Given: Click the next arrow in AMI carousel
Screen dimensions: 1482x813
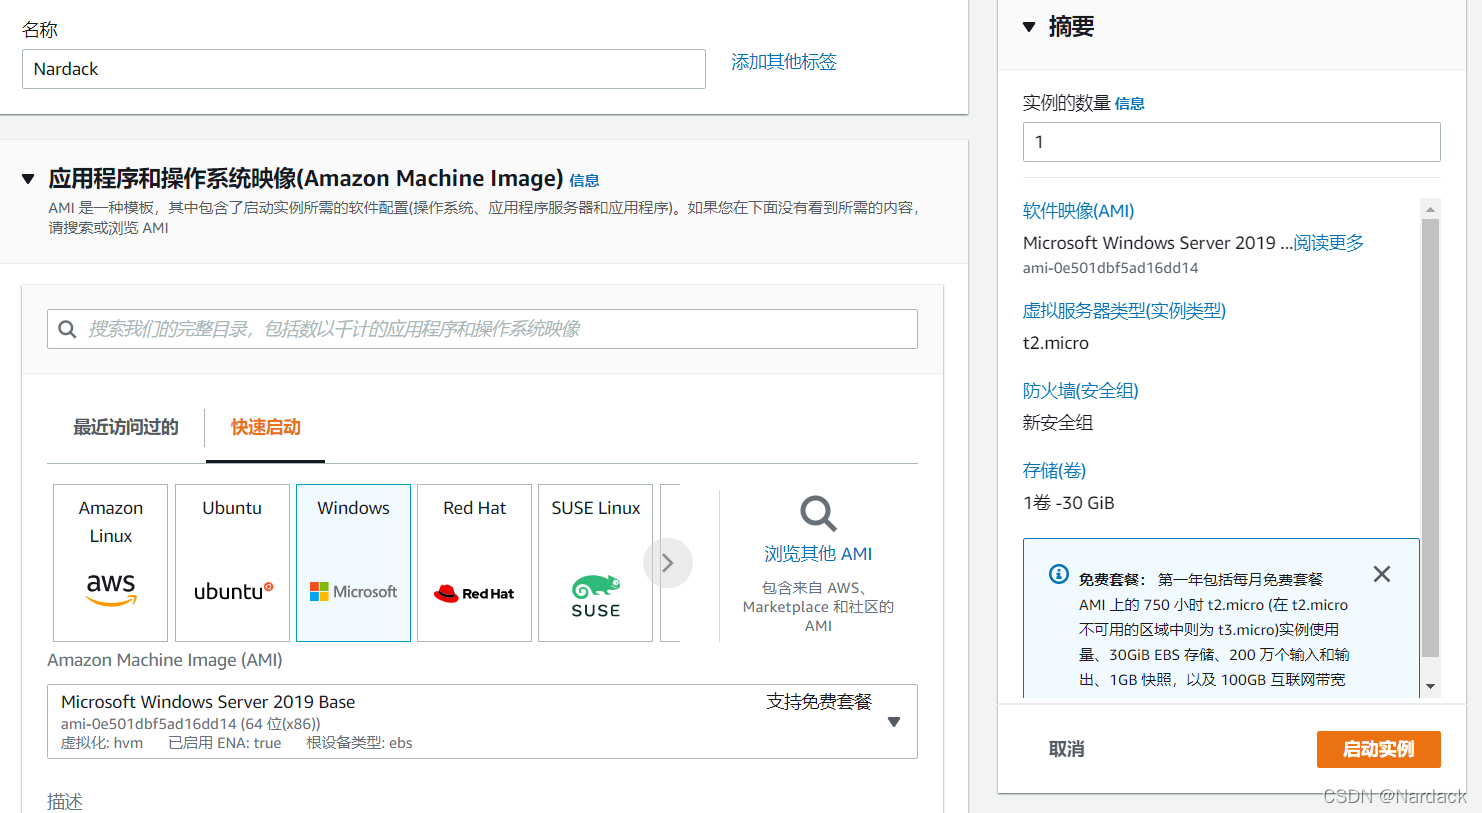Looking at the screenshot, I should (x=668, y=563).
